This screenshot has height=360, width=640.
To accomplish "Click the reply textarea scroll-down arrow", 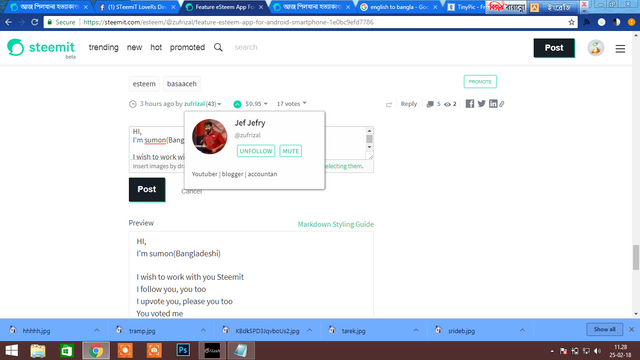I will [x=369, y=147].
